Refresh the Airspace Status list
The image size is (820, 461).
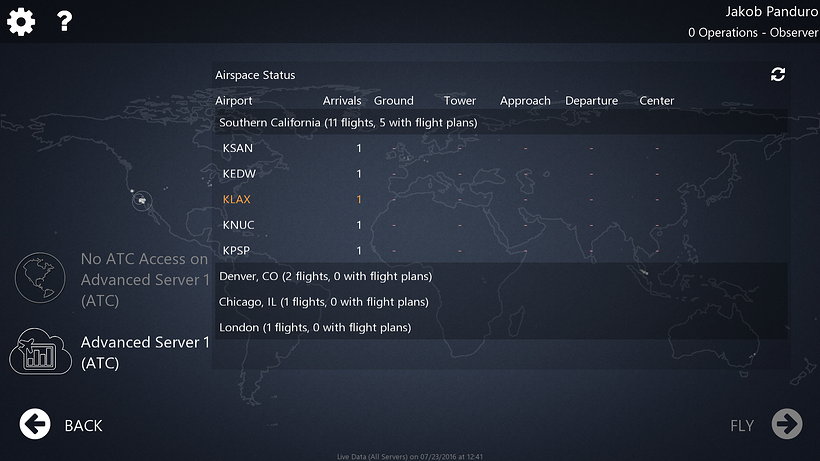pyautogui.click(x=778, y=74)
